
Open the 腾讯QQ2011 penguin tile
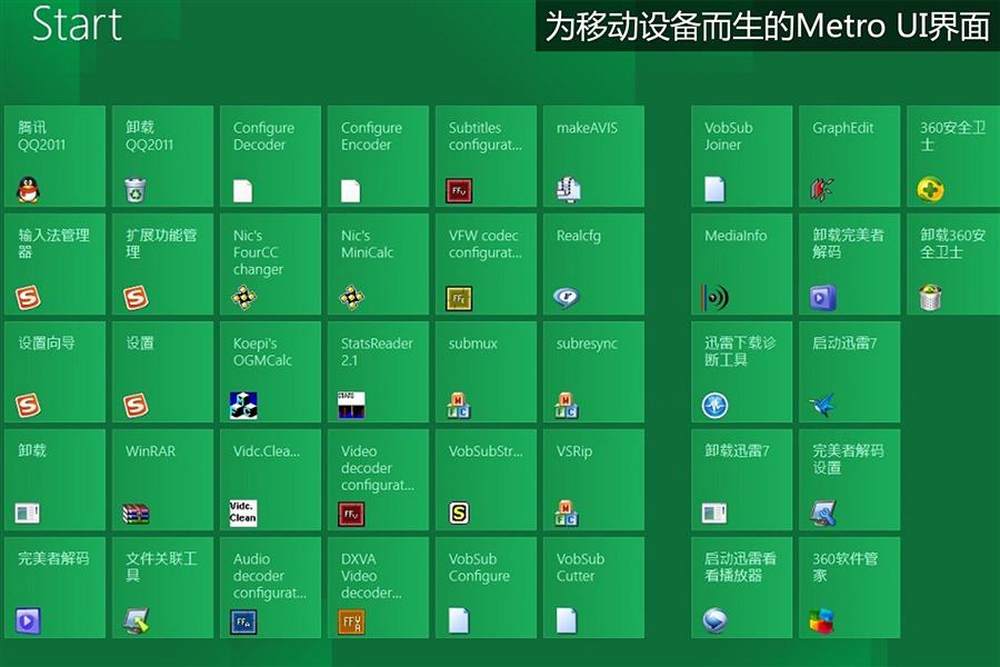[x=55, y=156]
